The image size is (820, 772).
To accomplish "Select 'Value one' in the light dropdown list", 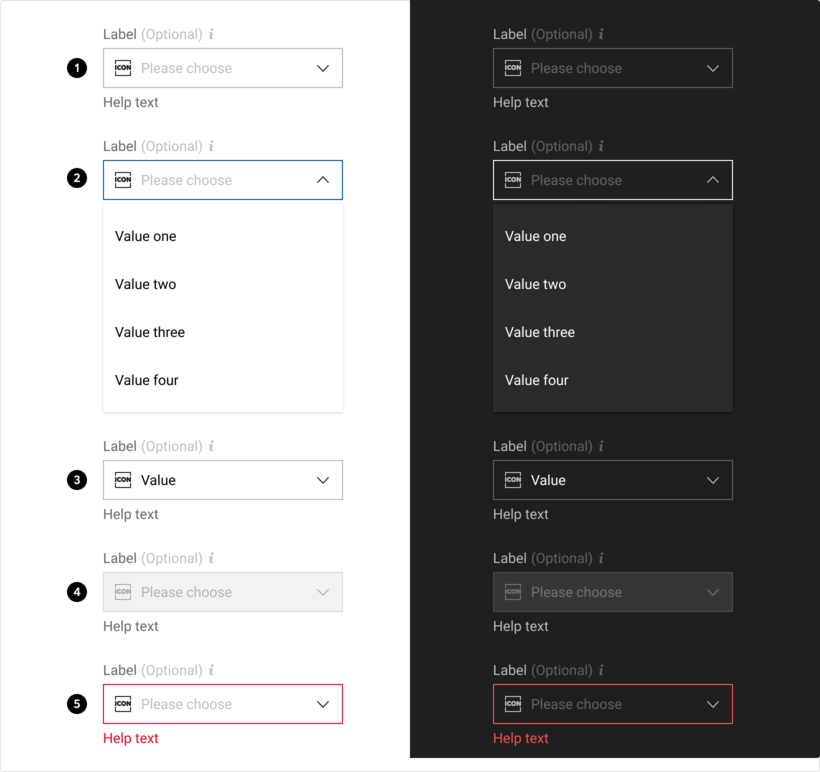I will [x=146, y=236].
